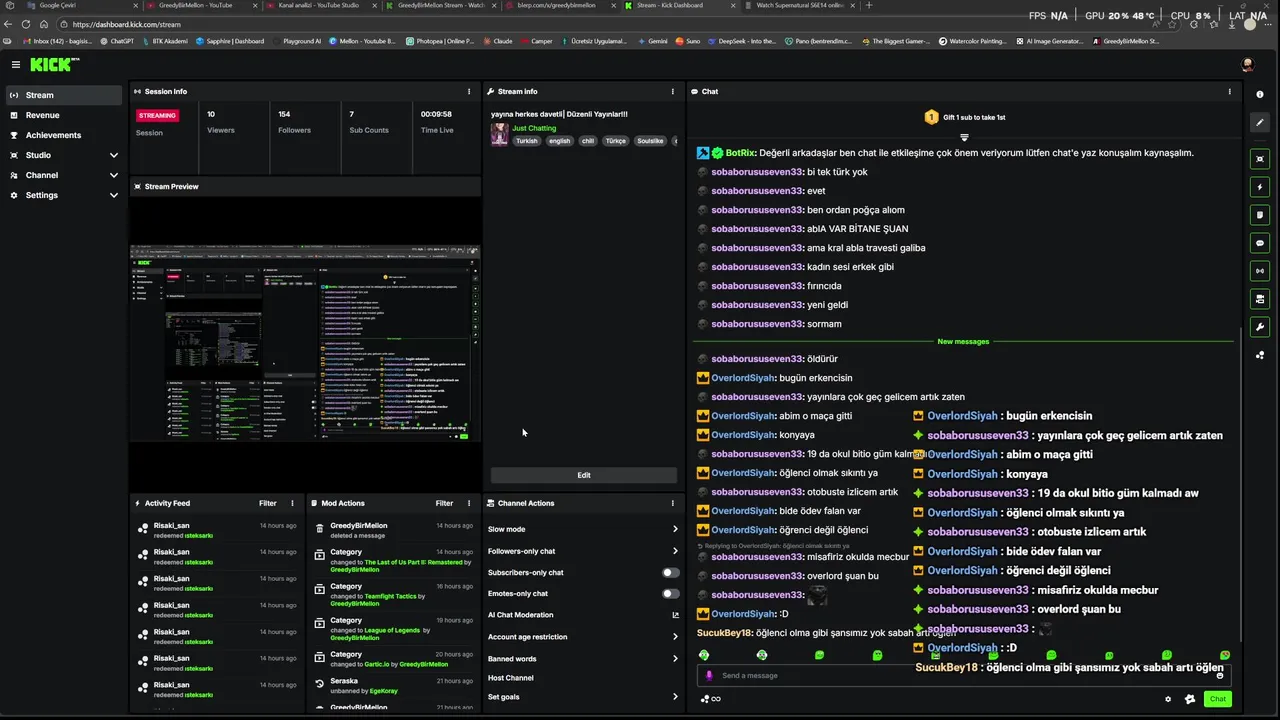Image resolution: width=1280 pixels, height=720 pixels.
Task: Click the Just Chatting category link
Action: point(534,128)
